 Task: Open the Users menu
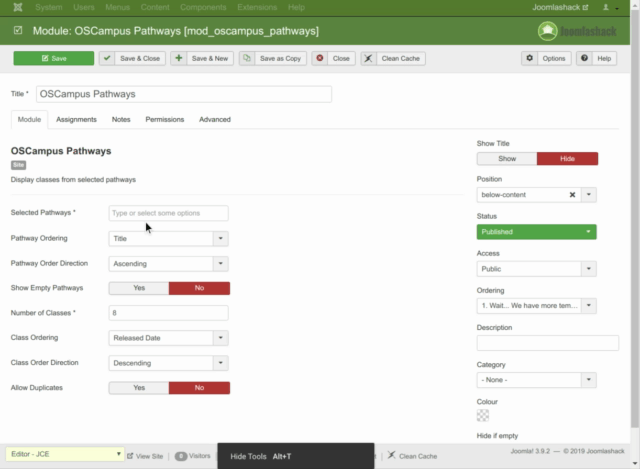pos(84,7)
